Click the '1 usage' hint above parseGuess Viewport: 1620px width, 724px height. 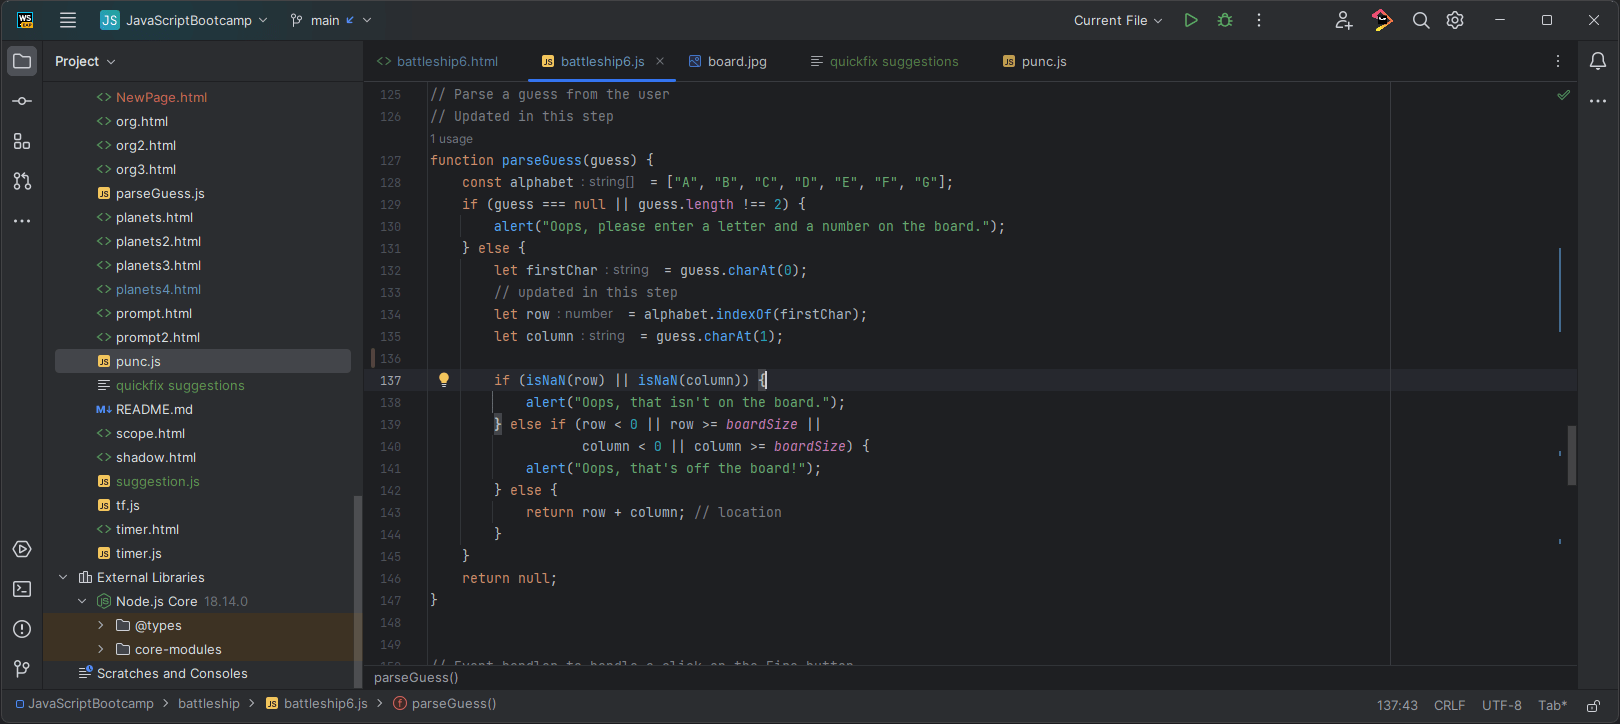452,139
